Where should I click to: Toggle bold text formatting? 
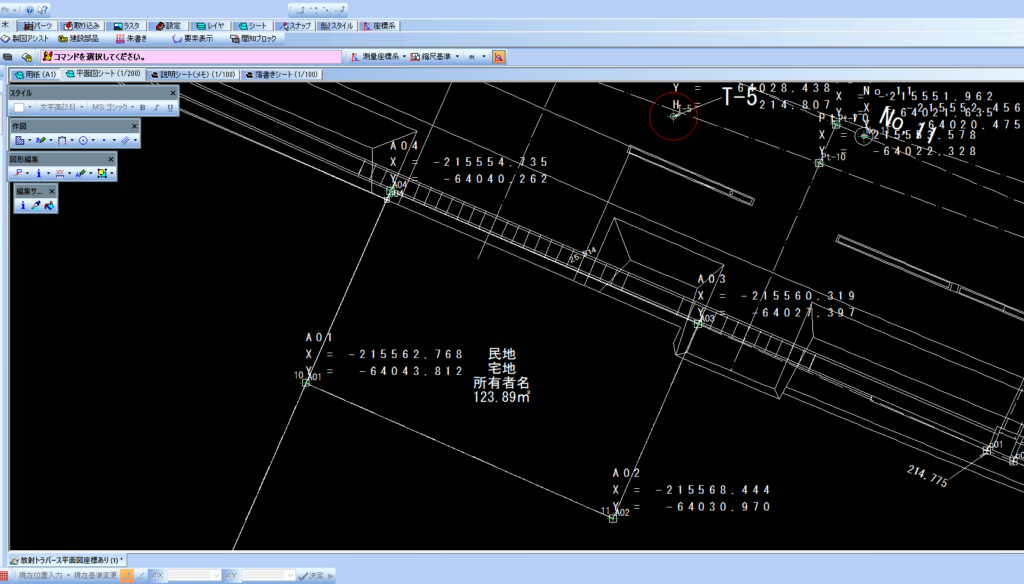(x=142, y=107)
